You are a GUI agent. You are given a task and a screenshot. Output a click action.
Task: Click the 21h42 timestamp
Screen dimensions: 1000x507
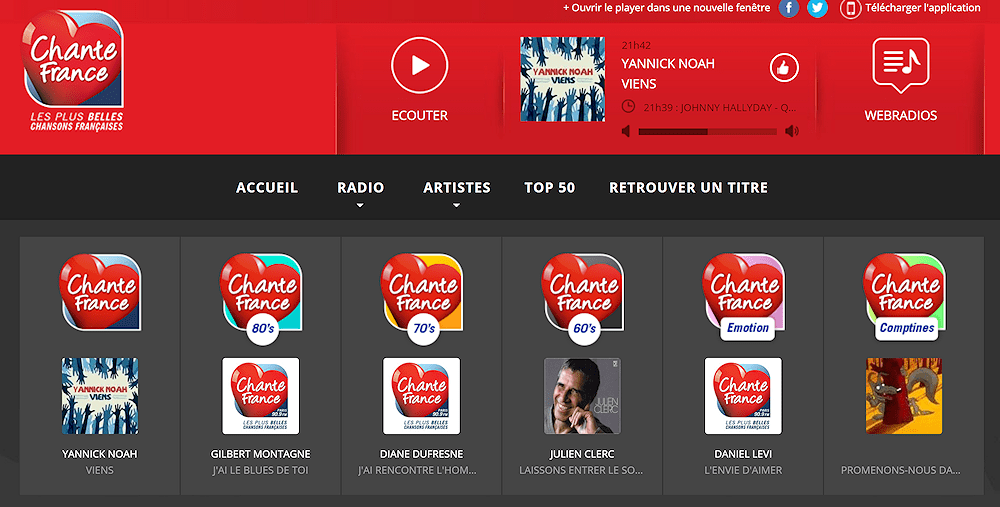[636, 45]
